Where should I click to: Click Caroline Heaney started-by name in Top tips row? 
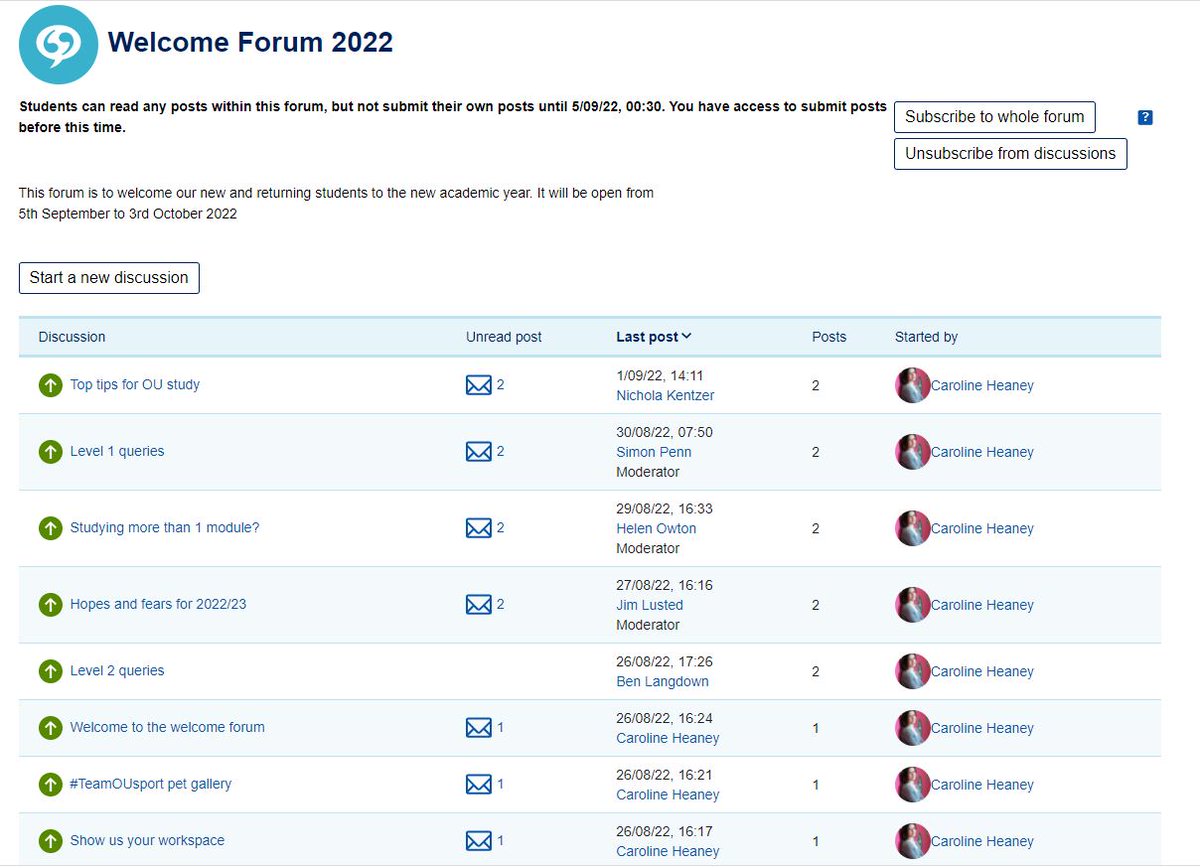(982, 386)
